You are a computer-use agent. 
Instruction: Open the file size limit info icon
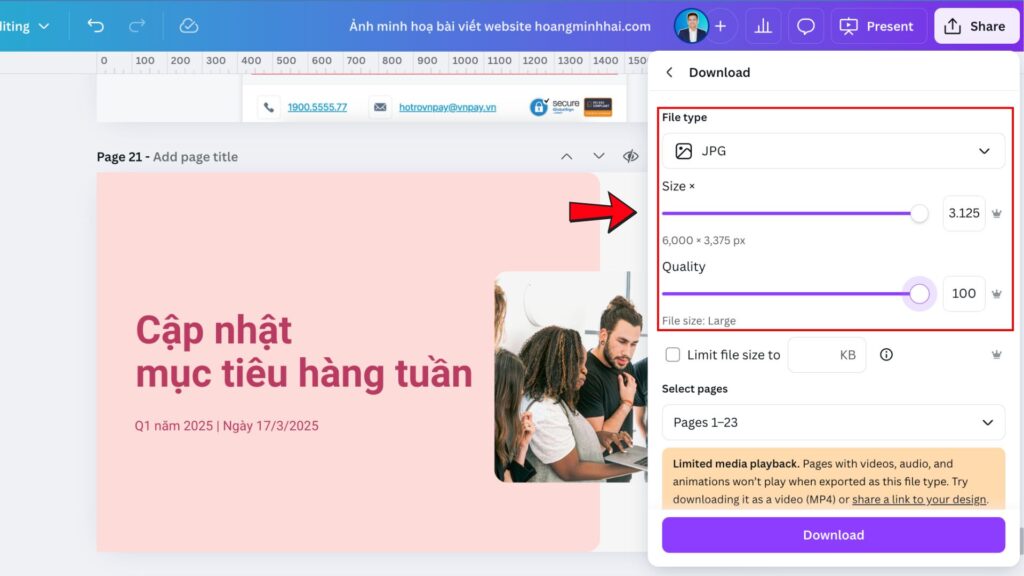click(886, 355)
